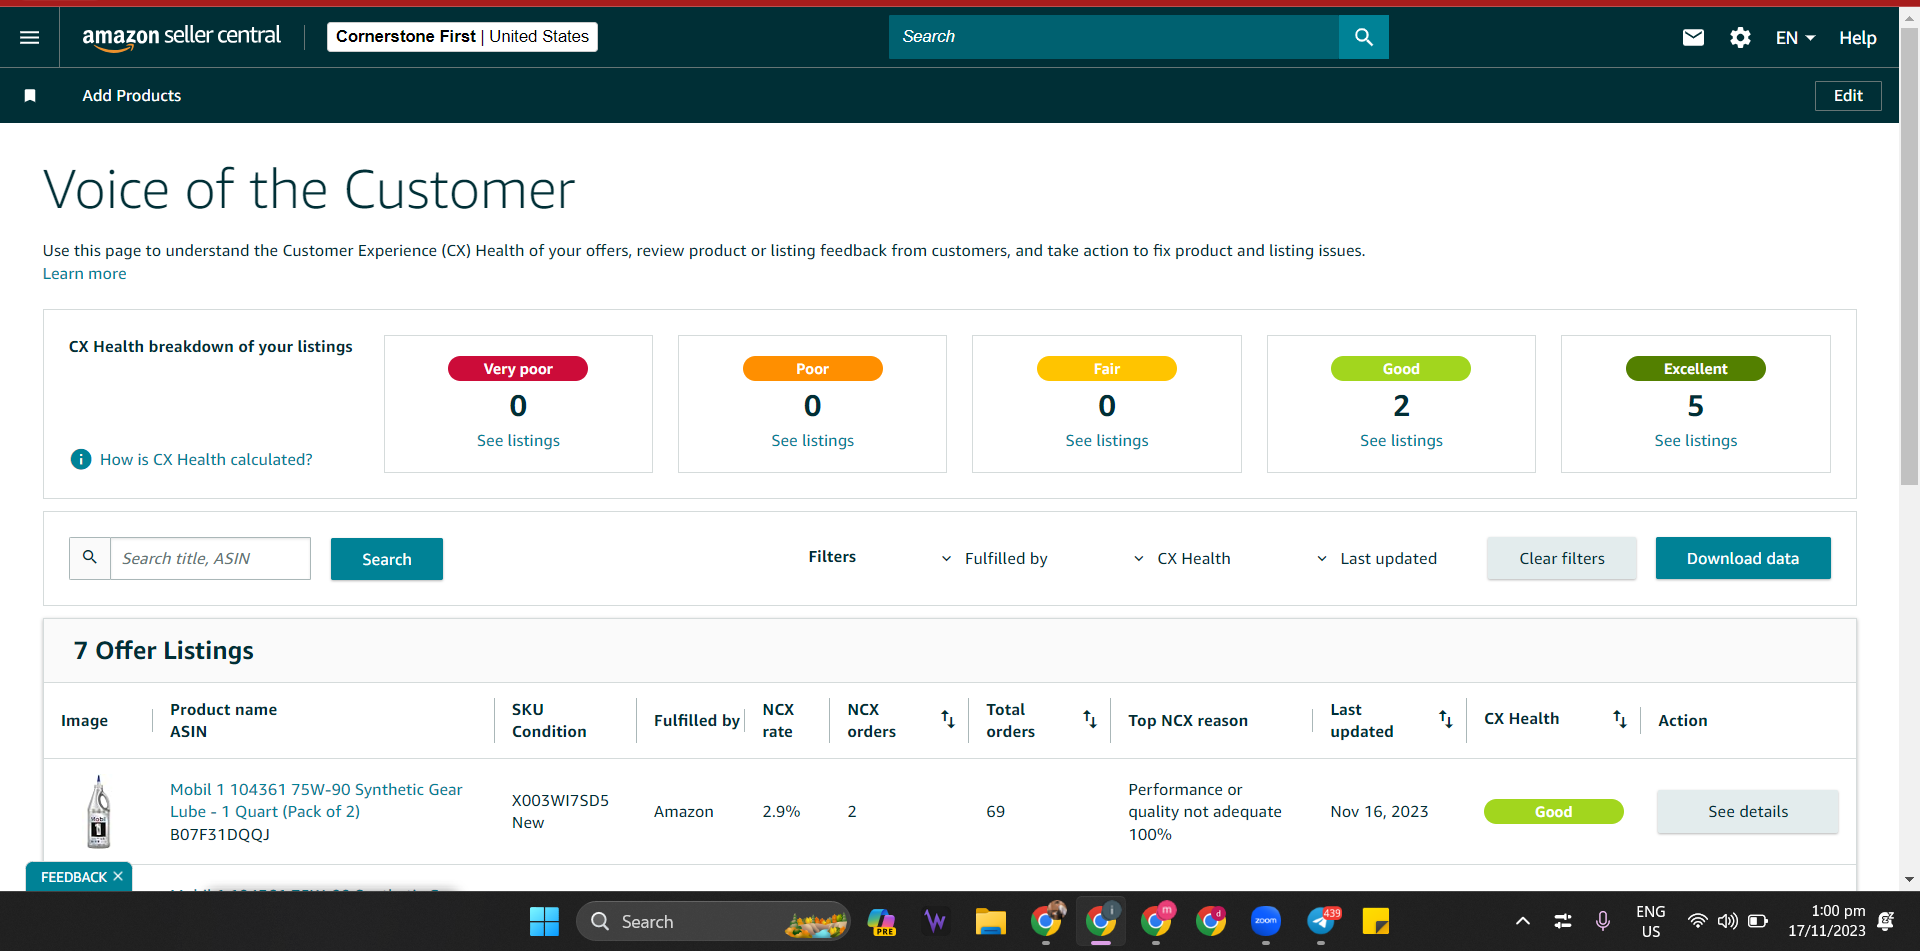Click the Top NCX reason column header
Image resolution: width=1920 pixels, height=951 pixels.
(x=1188, y=721)
